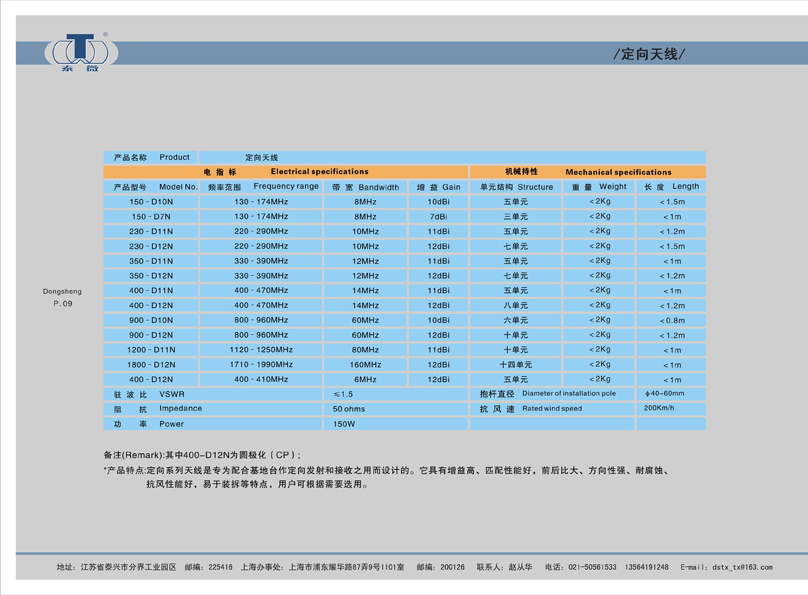The height and width of the screenshot is (595, 808).
Task: Click the P. 09 page number
Action: 63,302
